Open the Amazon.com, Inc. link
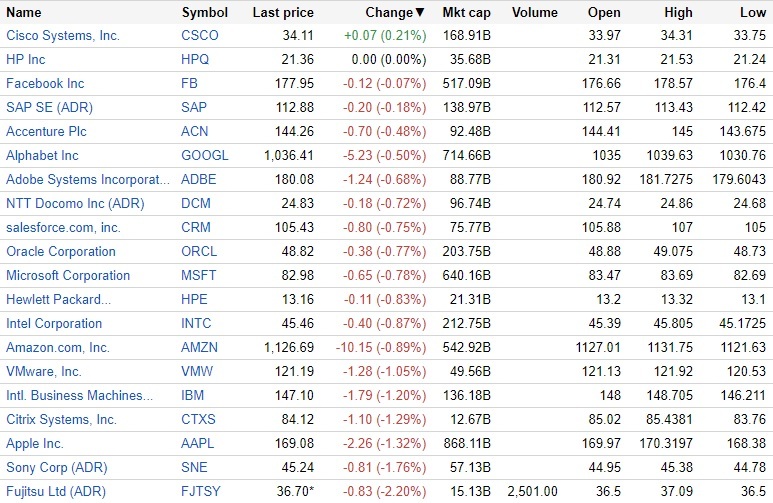Viewport: 773px width, 503px height. (x=58, y=348)
